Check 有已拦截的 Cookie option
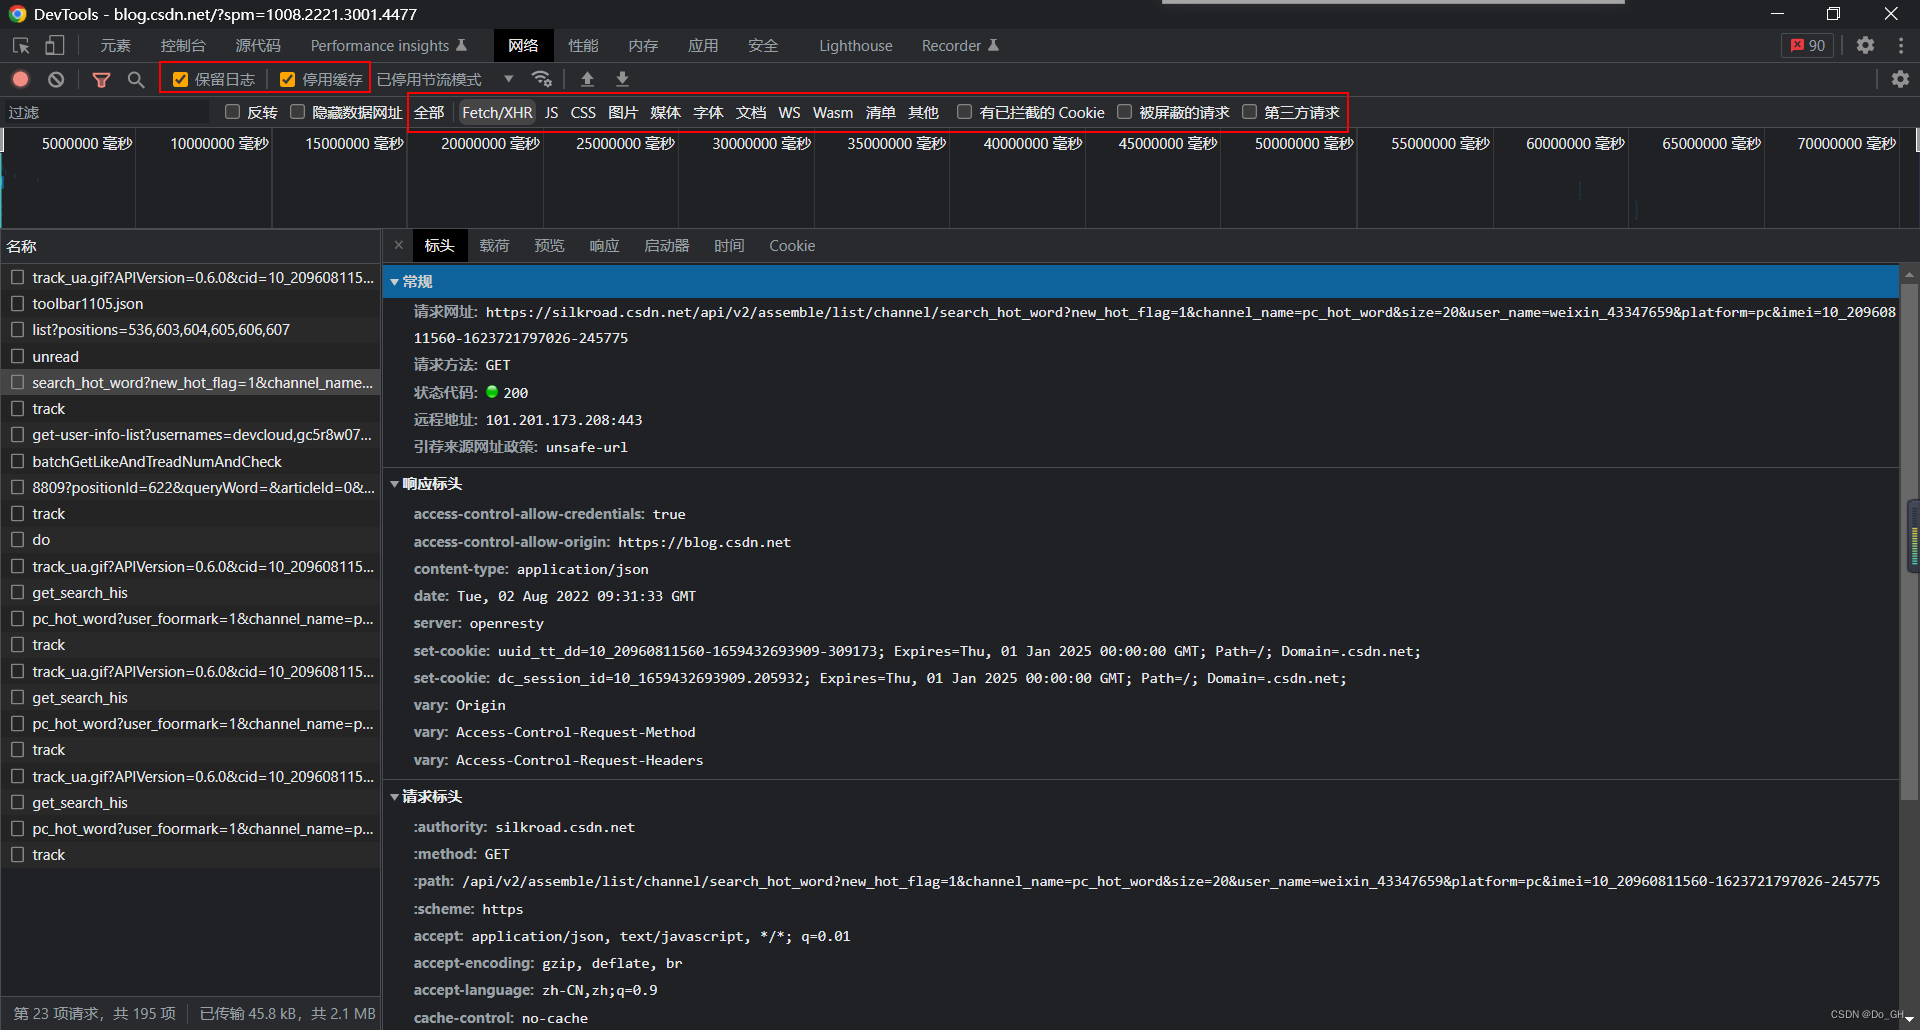Screen dimensions: 1920x1030 point(964,112)
